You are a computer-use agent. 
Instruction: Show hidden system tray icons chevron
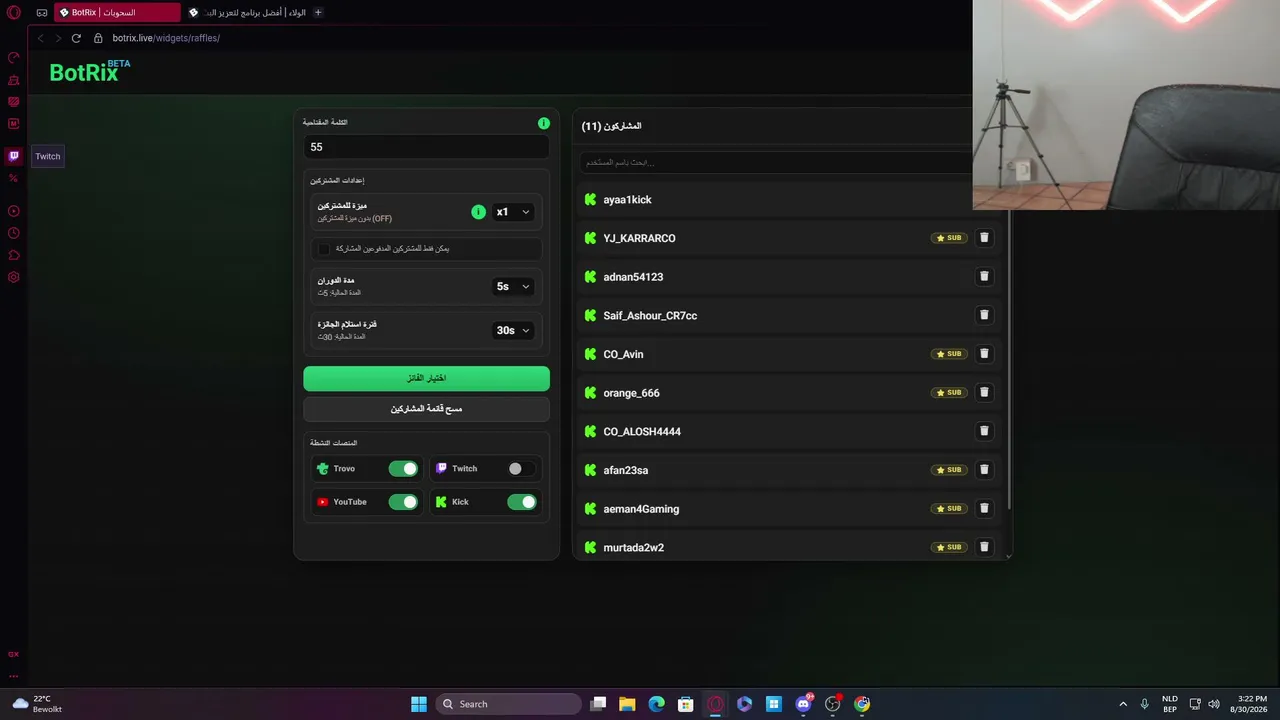[1123, 704]
